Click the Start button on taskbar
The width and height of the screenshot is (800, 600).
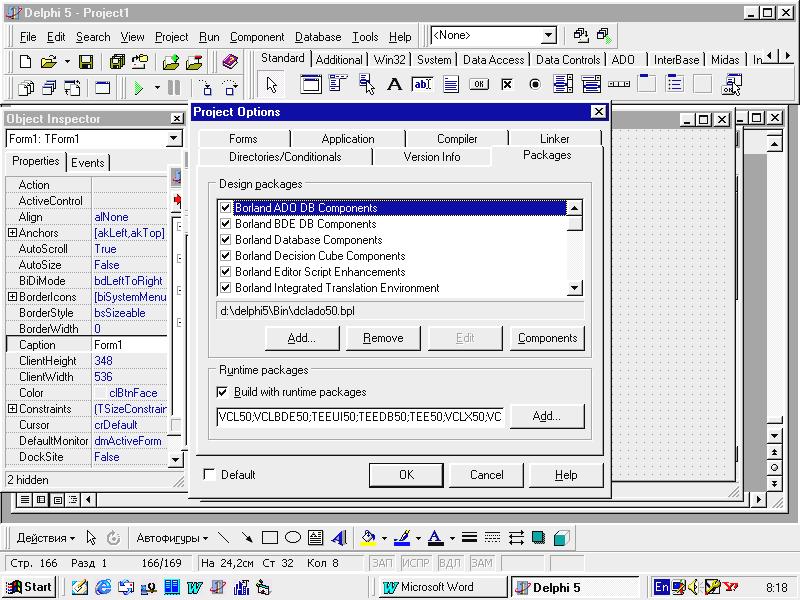coord(29,587)
